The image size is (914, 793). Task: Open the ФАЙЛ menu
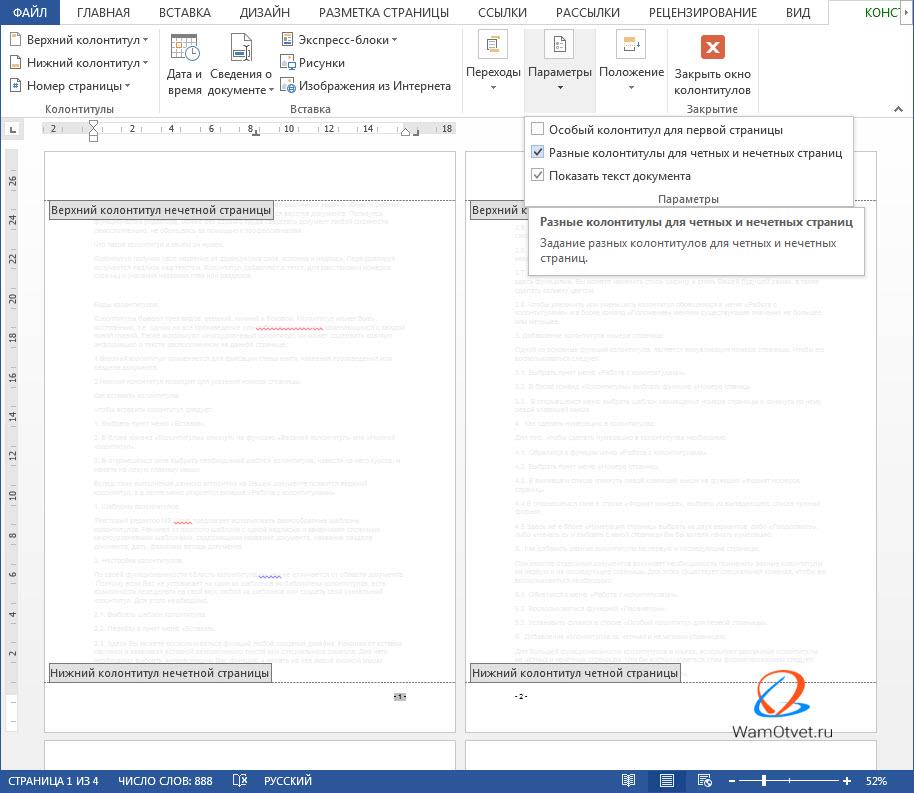[30, 13]
